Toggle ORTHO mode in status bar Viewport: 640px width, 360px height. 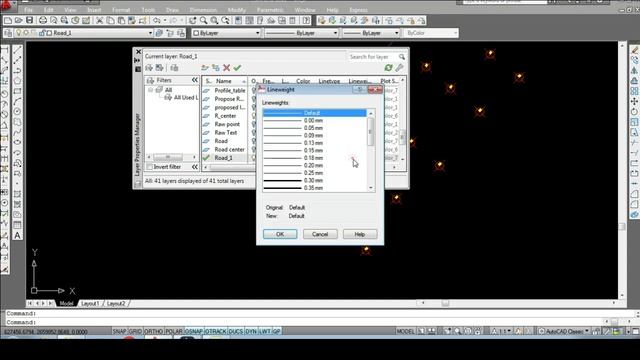click(153, 331)
